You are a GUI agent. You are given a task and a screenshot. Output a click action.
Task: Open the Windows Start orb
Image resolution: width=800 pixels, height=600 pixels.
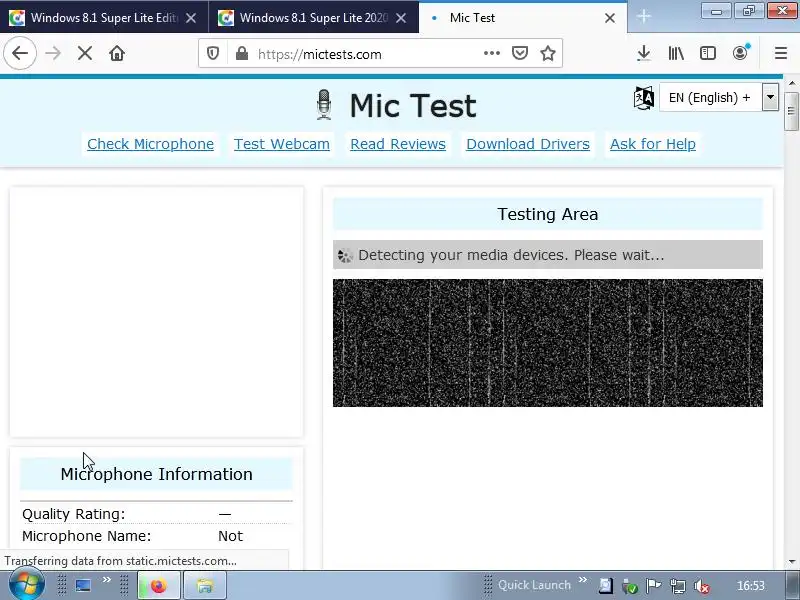coord(26,585)
